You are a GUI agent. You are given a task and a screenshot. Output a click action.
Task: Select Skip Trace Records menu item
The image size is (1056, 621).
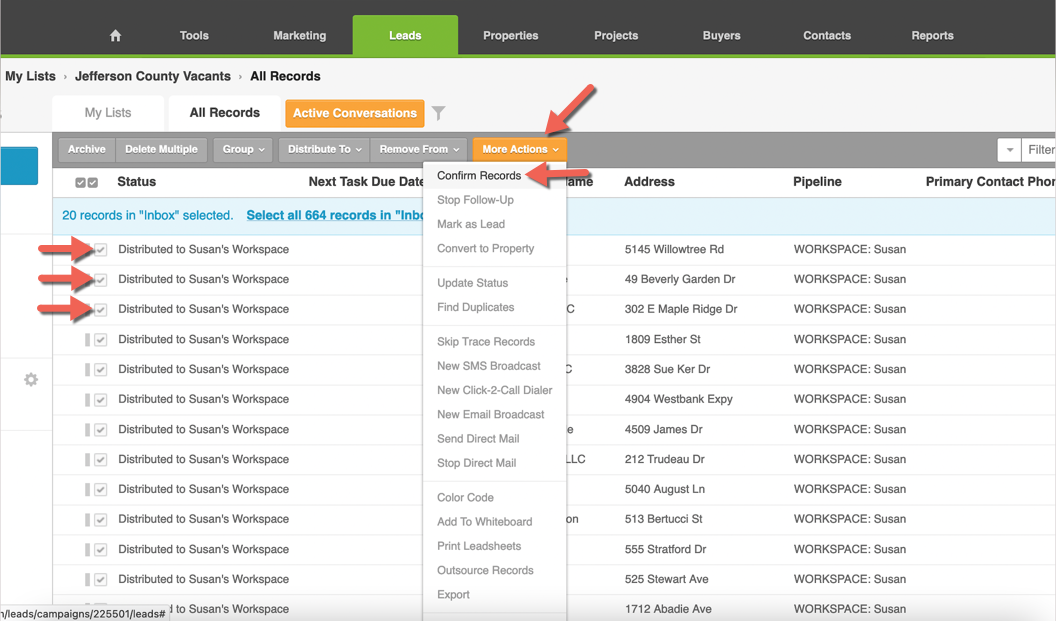[486, 342]
